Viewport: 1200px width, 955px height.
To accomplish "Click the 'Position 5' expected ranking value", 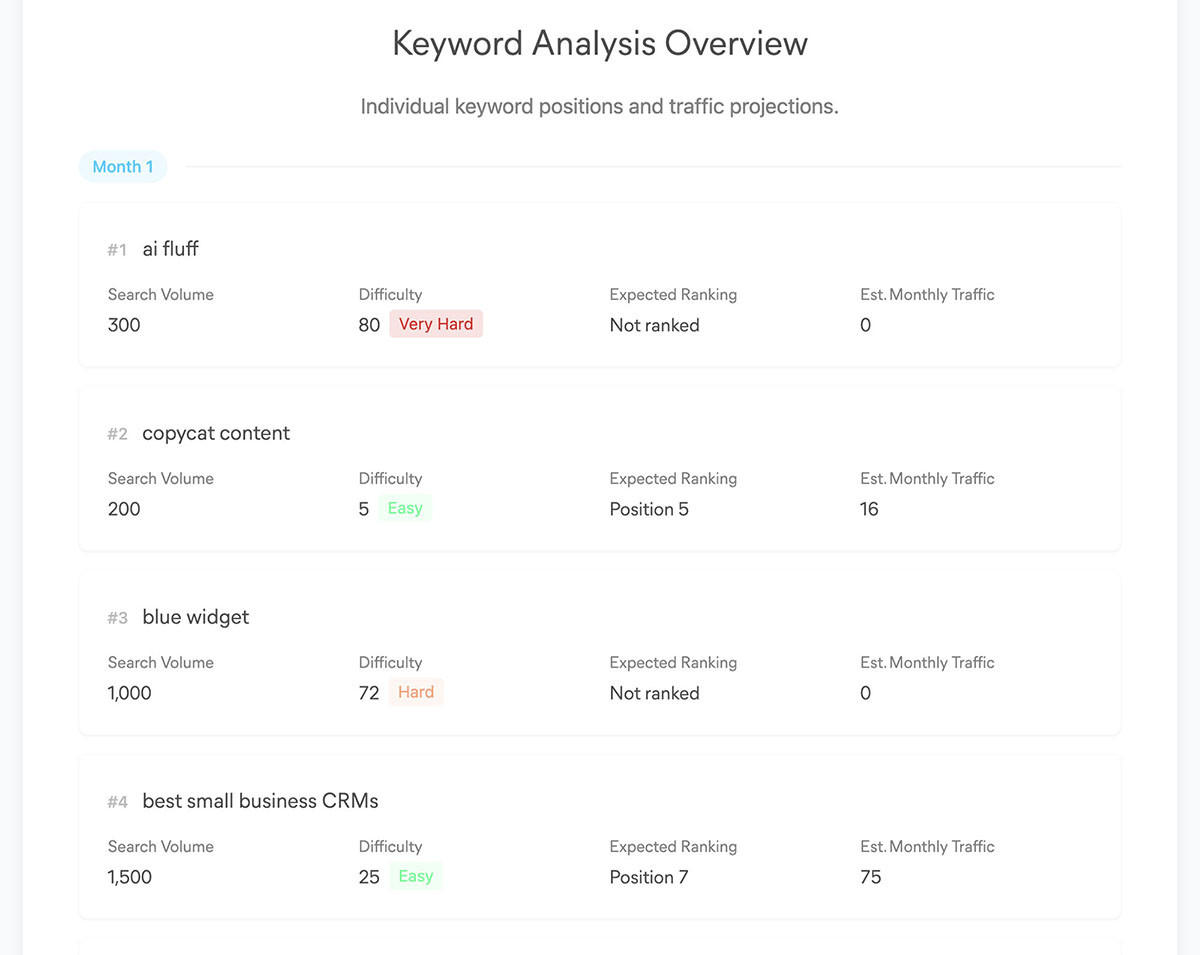I will point(649,509).
